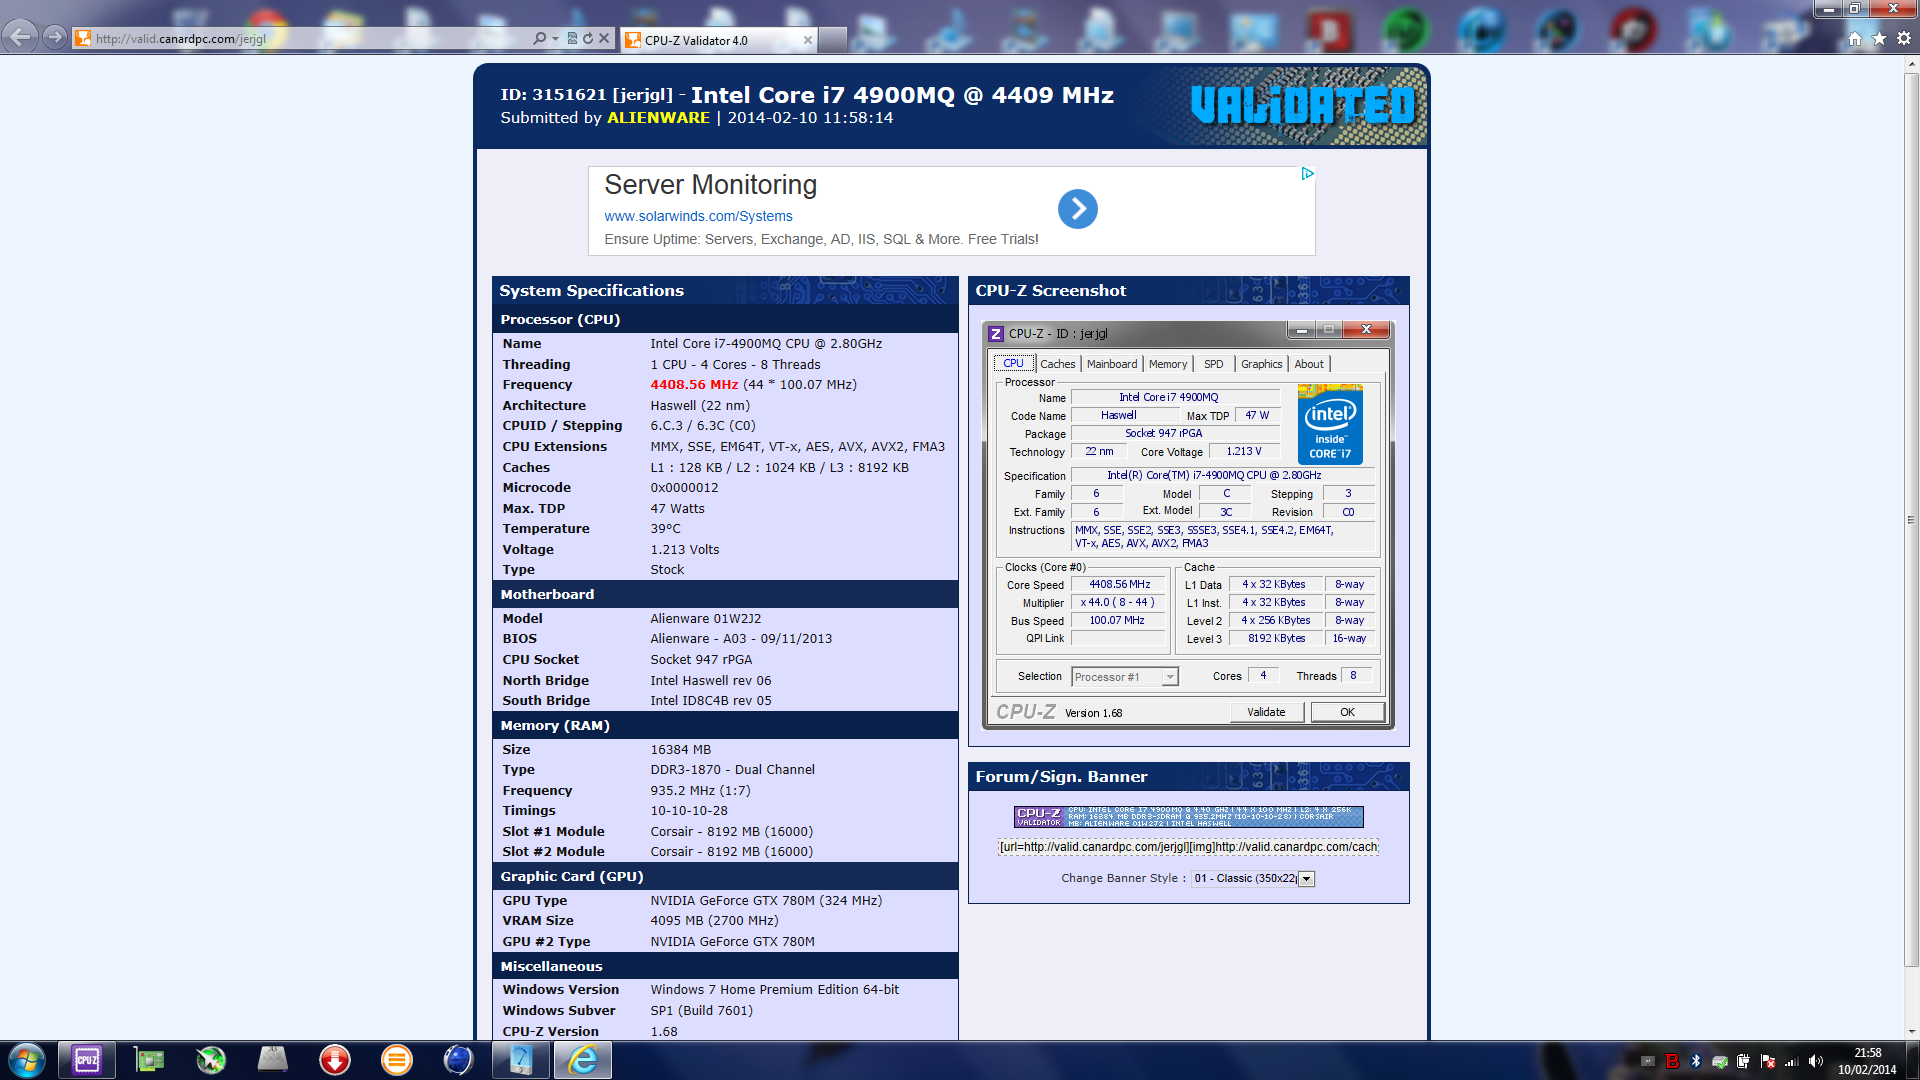Open Internet Explorer from the taskbar
The image size is (1920, 1080).
[x=583, y=1060]
